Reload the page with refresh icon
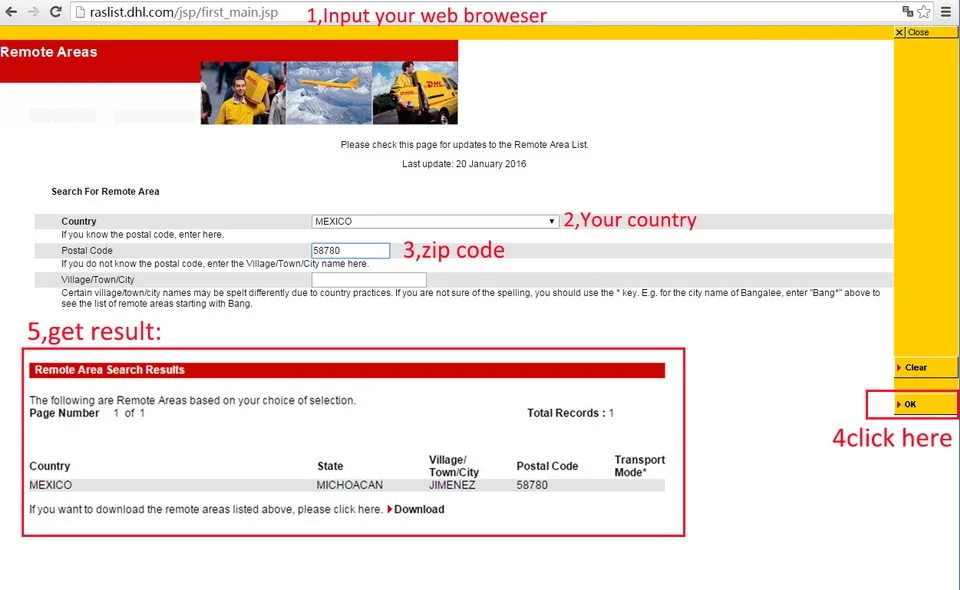Screen dimensions: 960x590 55,12
